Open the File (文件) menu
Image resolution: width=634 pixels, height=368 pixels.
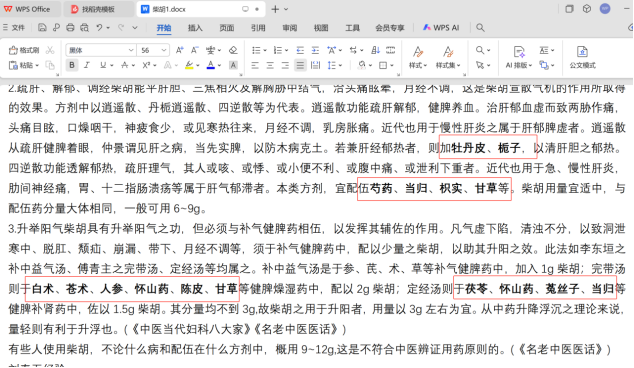[13, 27]
